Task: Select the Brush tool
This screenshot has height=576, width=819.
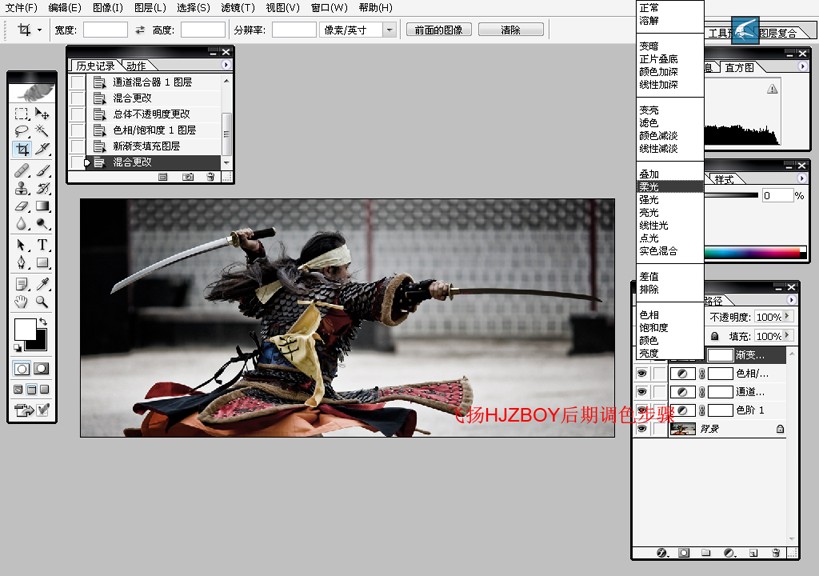Action: (42, 171)
